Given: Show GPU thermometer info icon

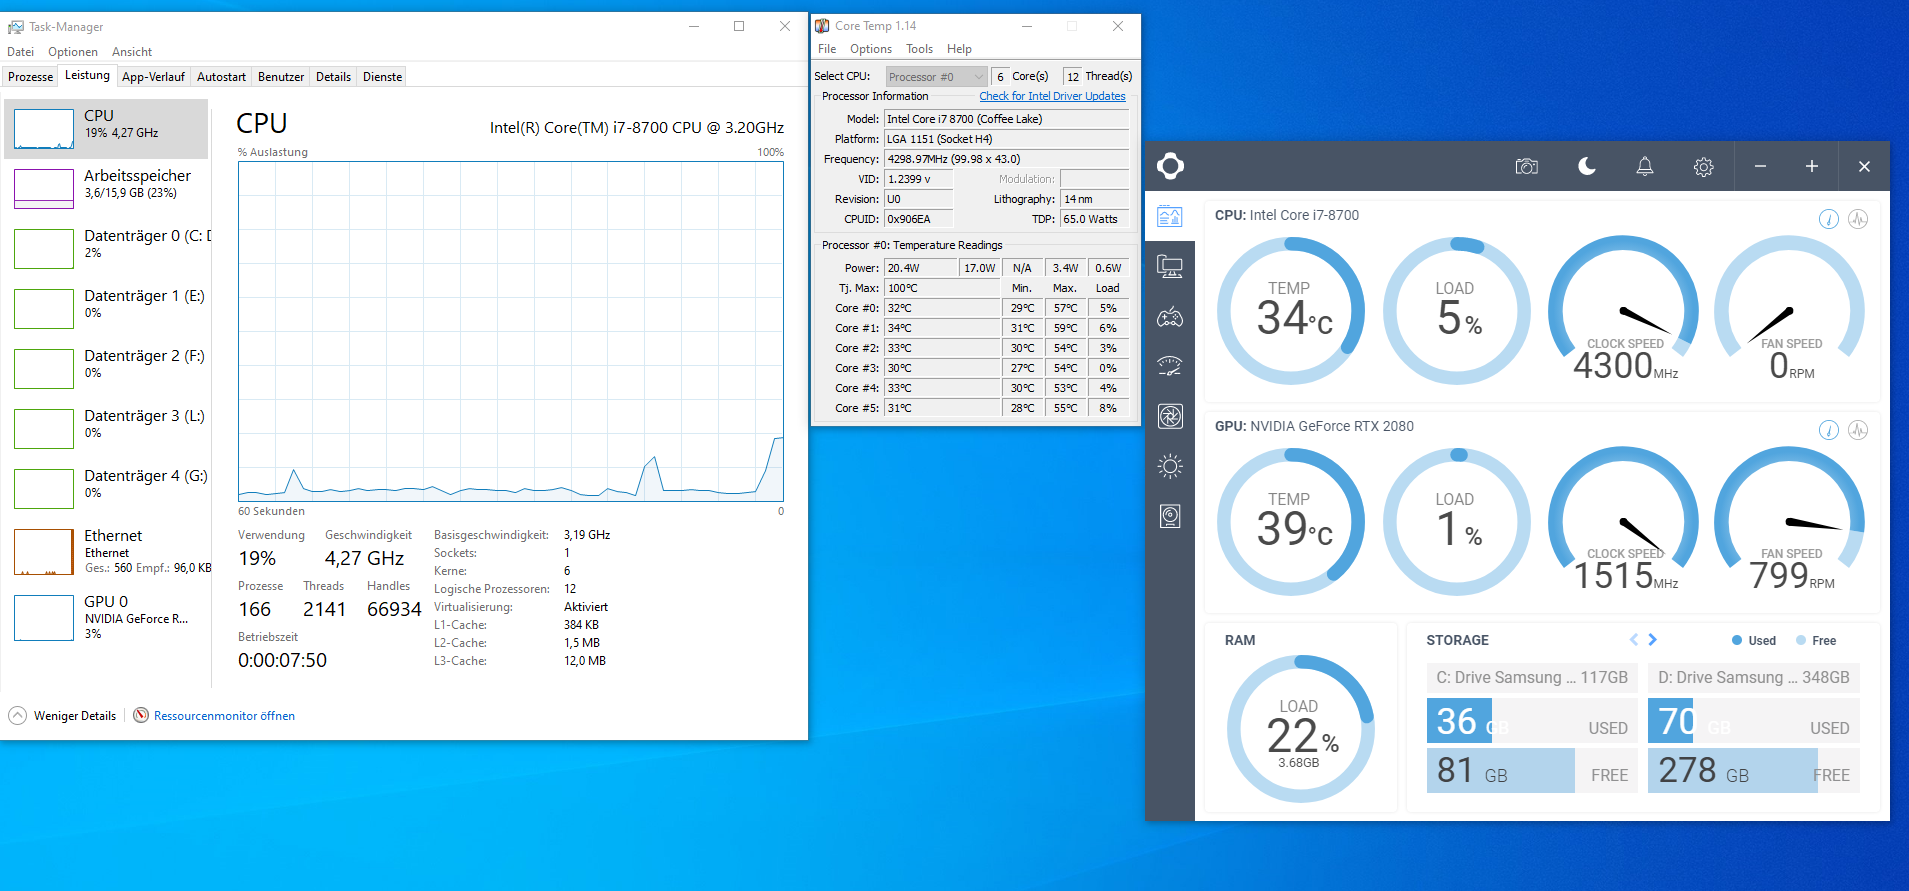Looking at the screenshot, I should point(1828,430).
